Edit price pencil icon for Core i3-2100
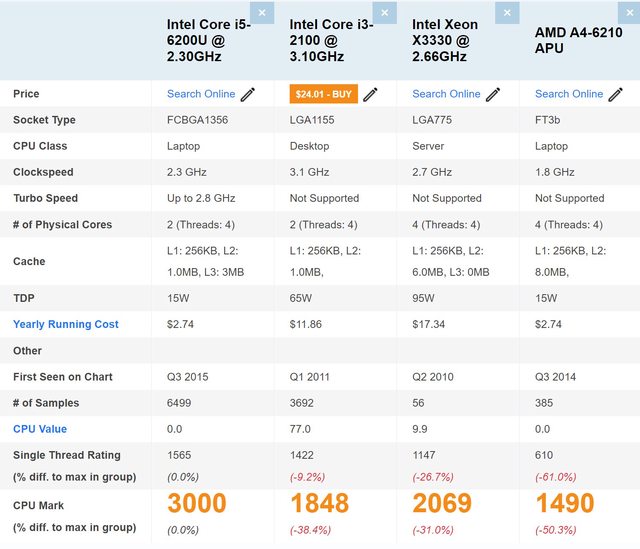This screenshot has width=640, height=549. coord(370,94)
